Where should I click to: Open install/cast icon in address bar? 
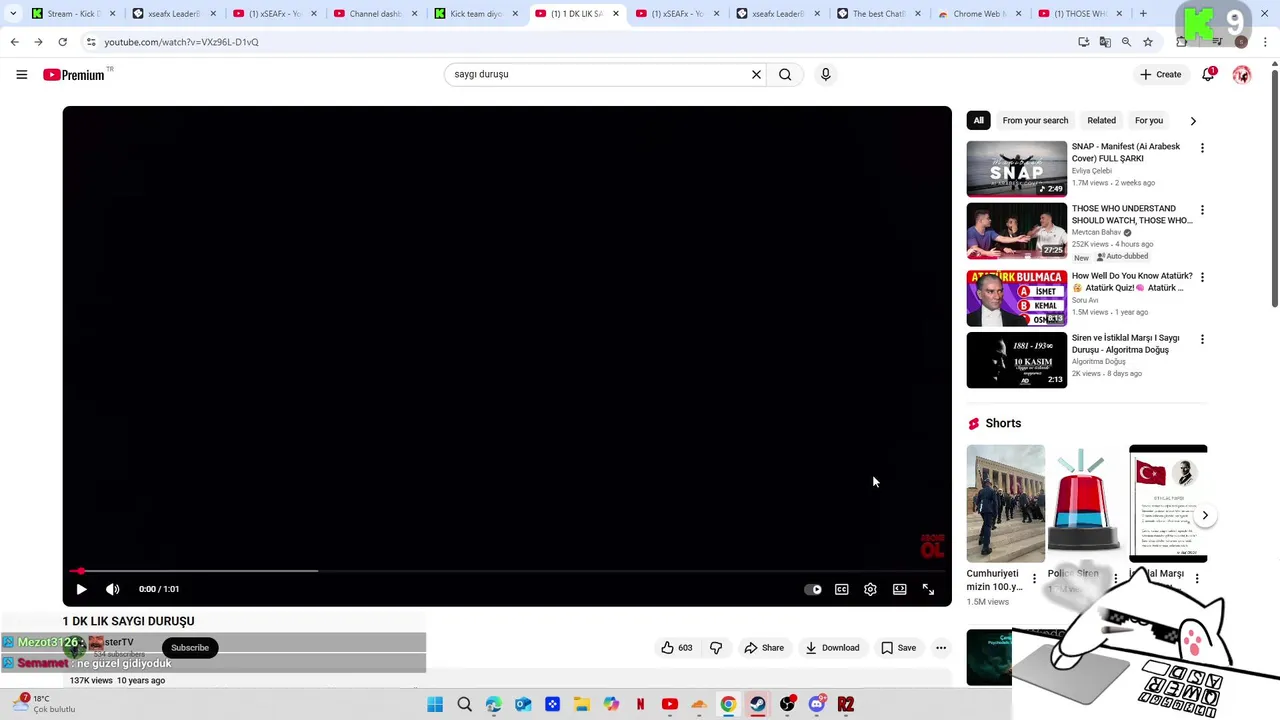pyautogui.click(x=1083, y=42)
